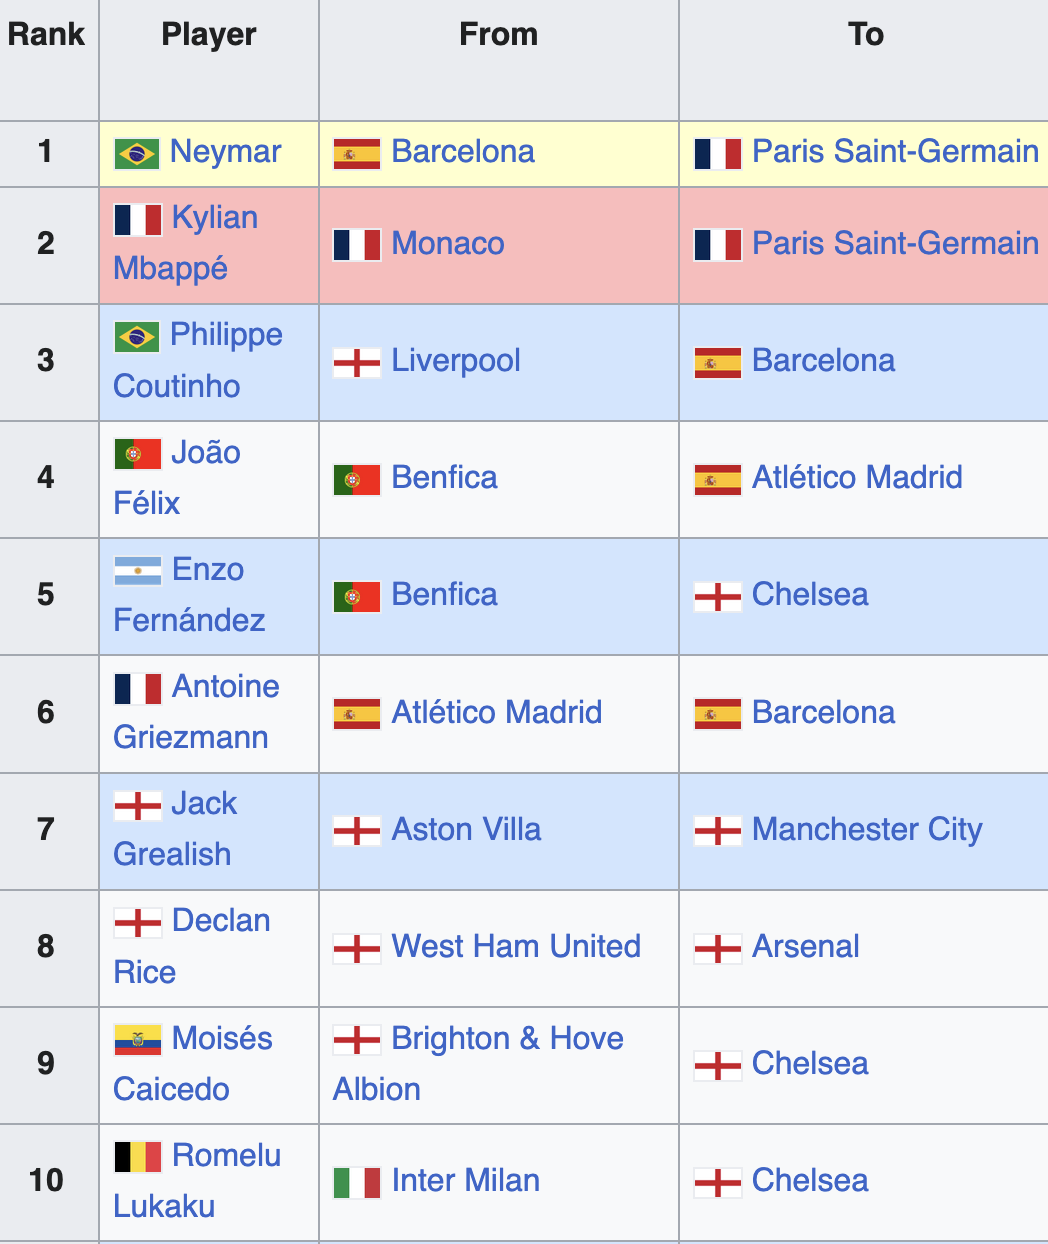1048x1244 pixels.
Task: Open the Antoine Griezmann link
Action: point(196,711)
